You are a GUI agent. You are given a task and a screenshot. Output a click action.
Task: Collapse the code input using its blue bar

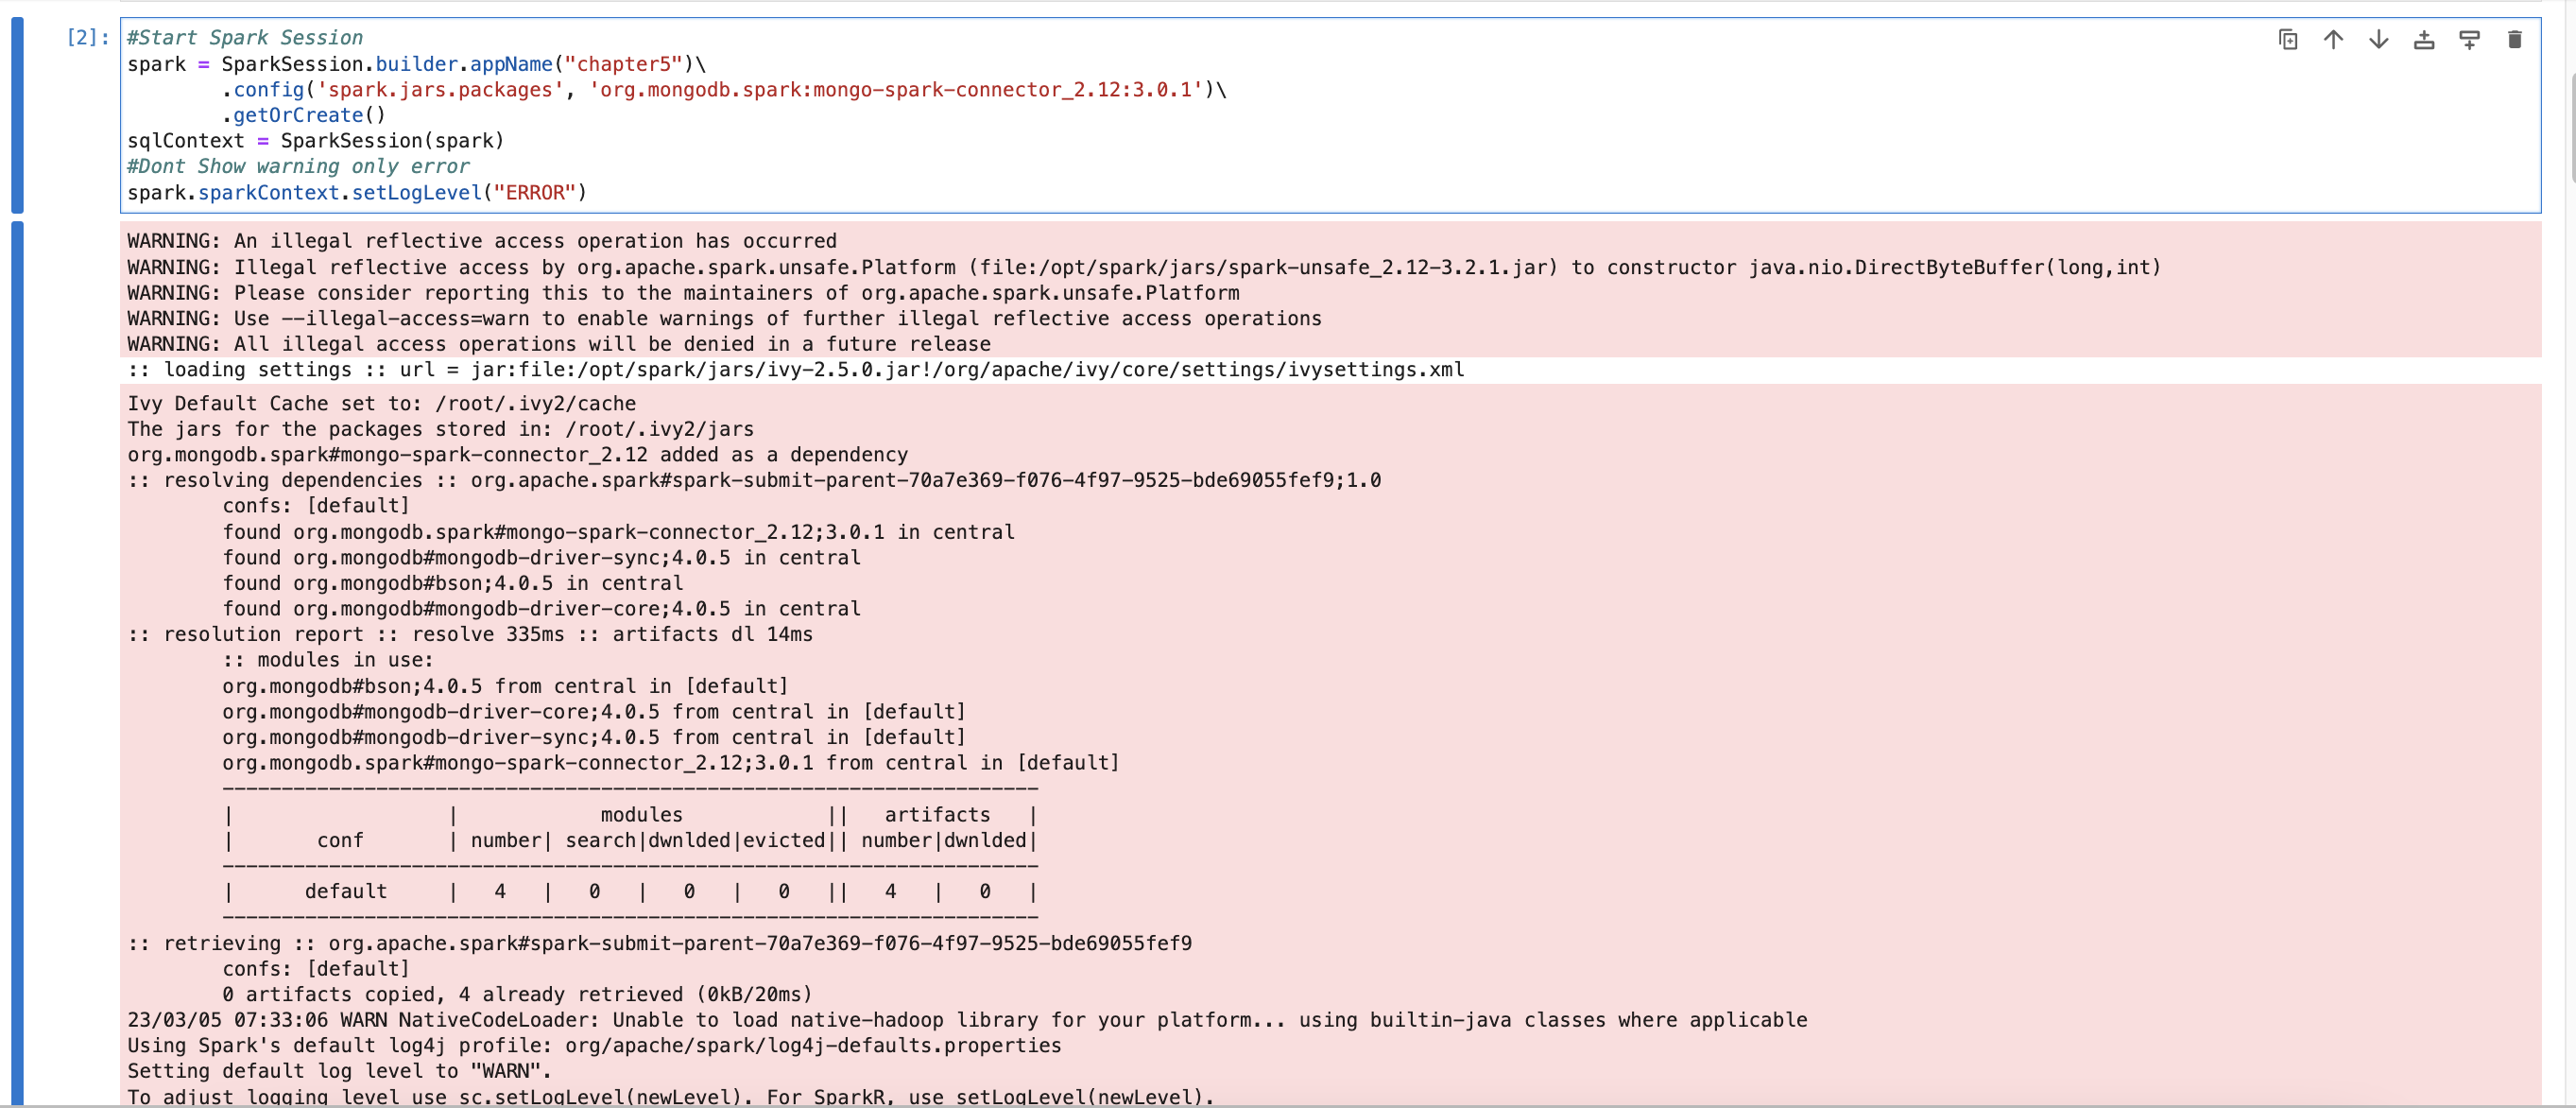17,114
